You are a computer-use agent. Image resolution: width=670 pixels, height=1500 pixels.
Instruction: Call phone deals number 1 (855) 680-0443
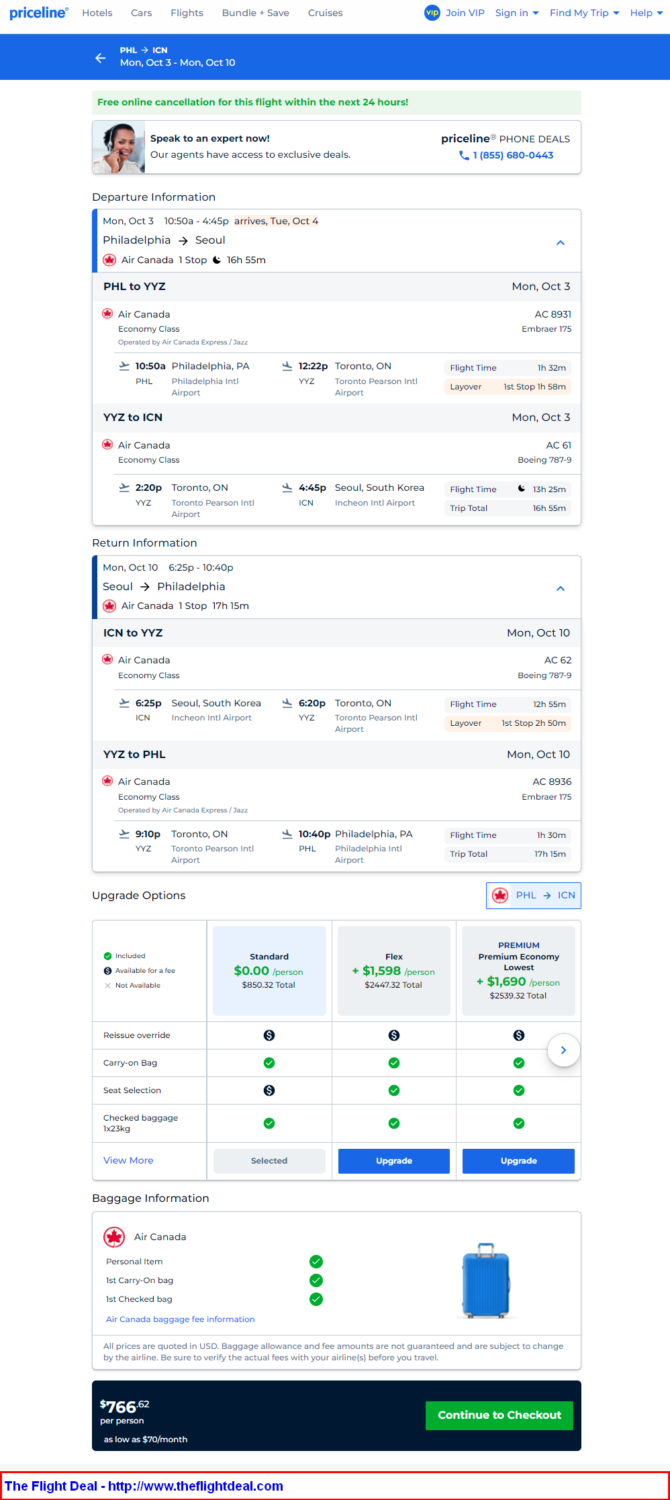coord(506,155)
